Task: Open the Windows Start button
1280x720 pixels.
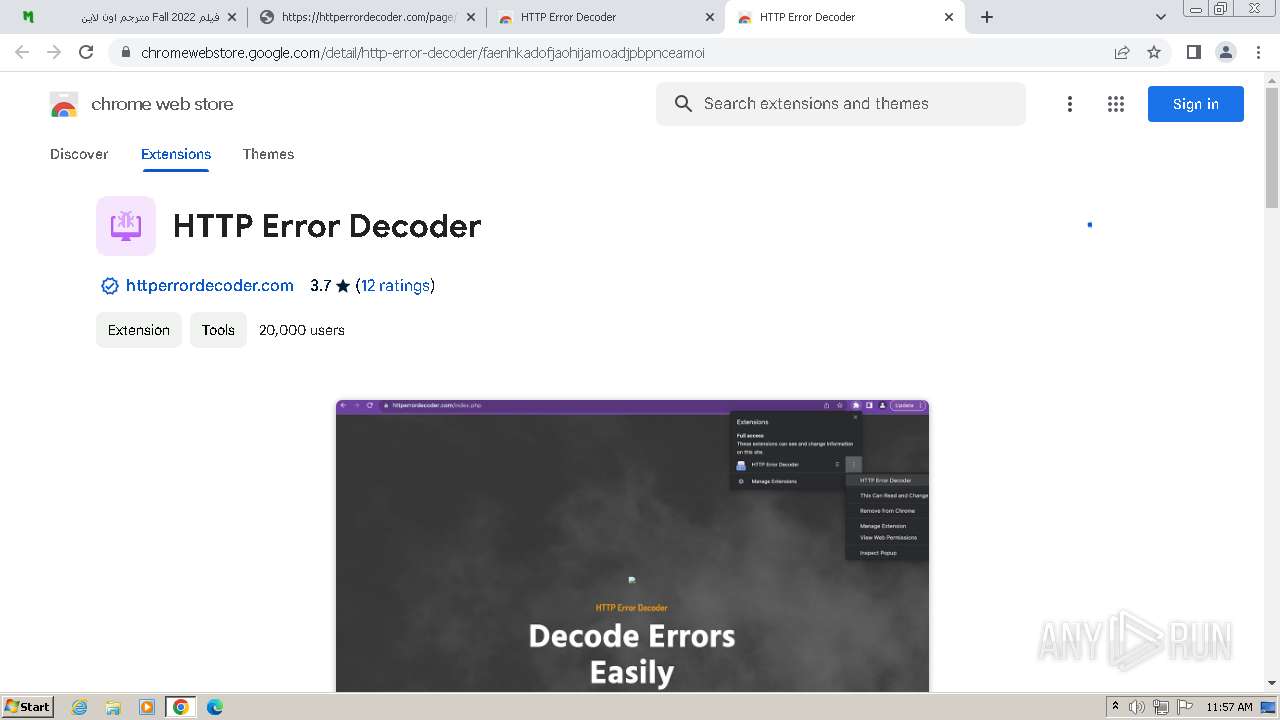Action: pos(27,707)
